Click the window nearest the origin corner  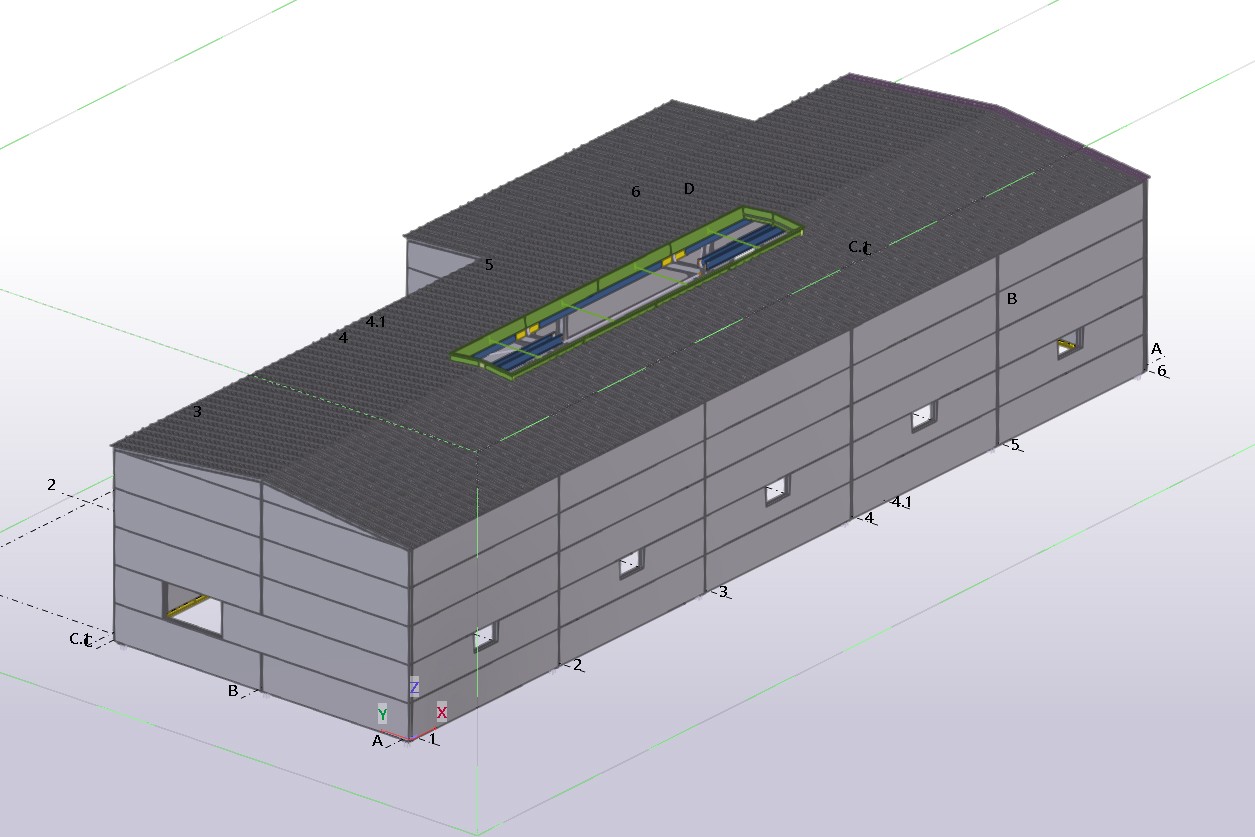pyautogui.click(x=485, y=636)
